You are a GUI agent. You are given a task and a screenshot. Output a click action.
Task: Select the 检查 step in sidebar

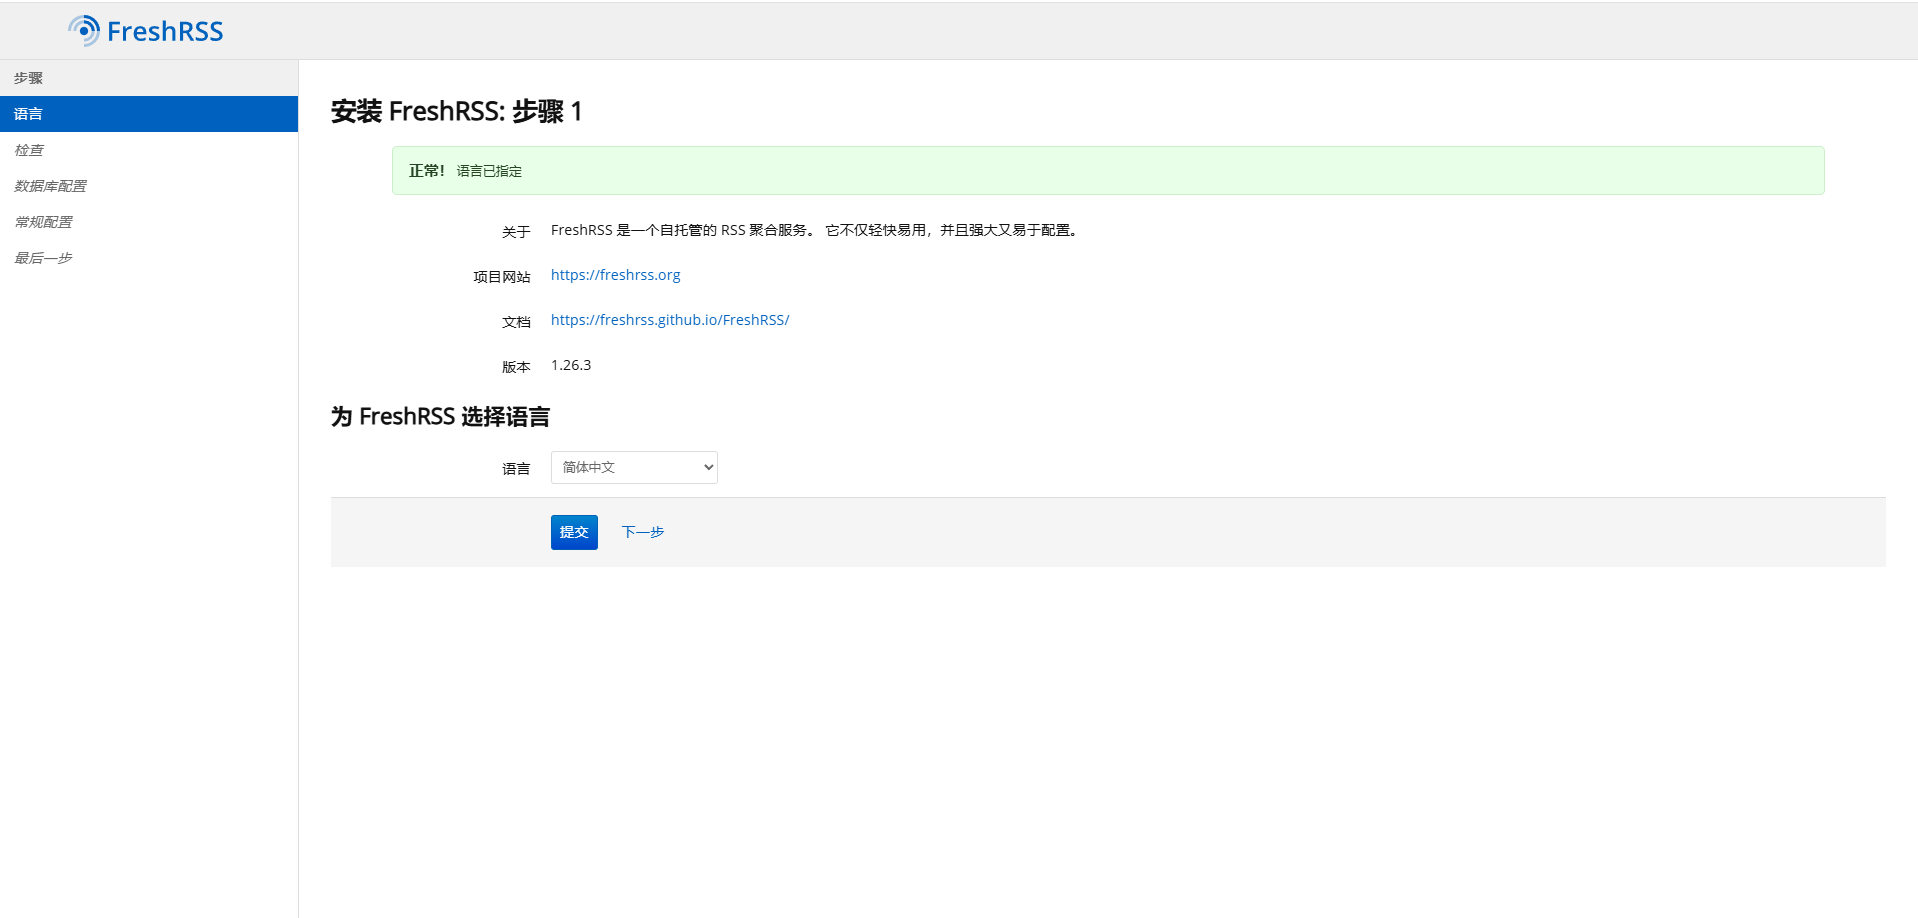[x=149, y=150]
